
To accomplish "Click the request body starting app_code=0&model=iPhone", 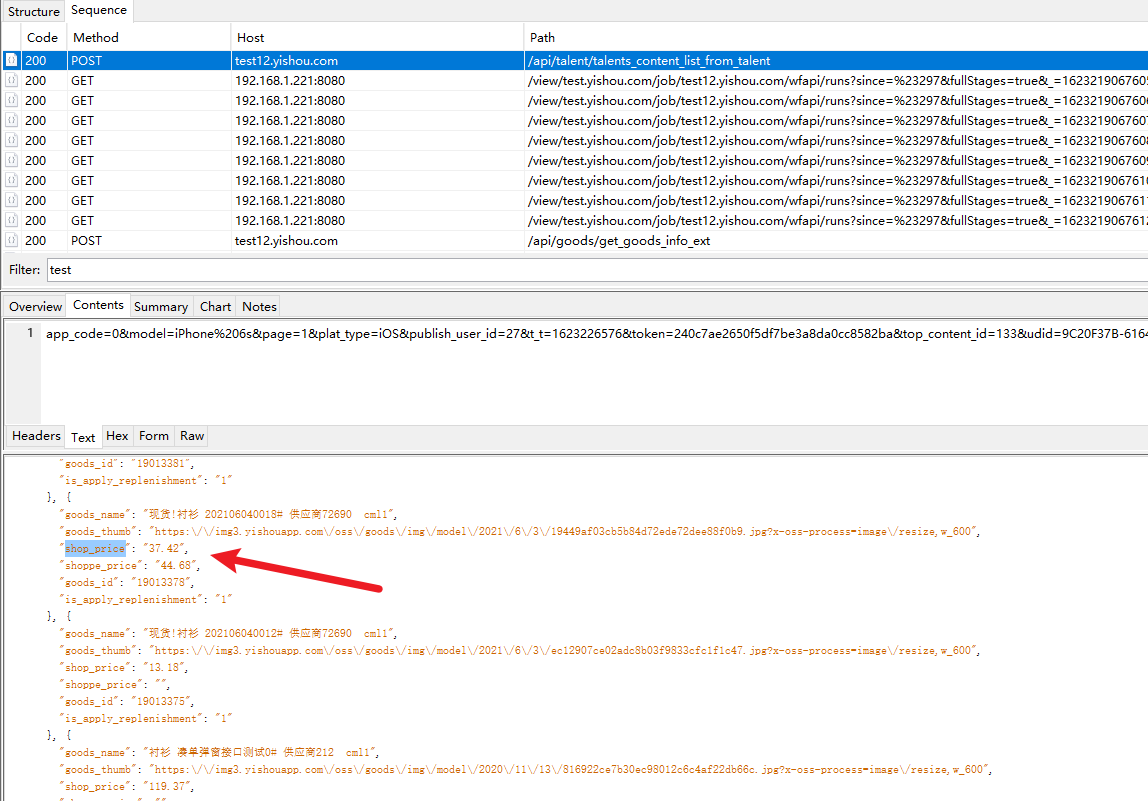I will pos(597,333).
